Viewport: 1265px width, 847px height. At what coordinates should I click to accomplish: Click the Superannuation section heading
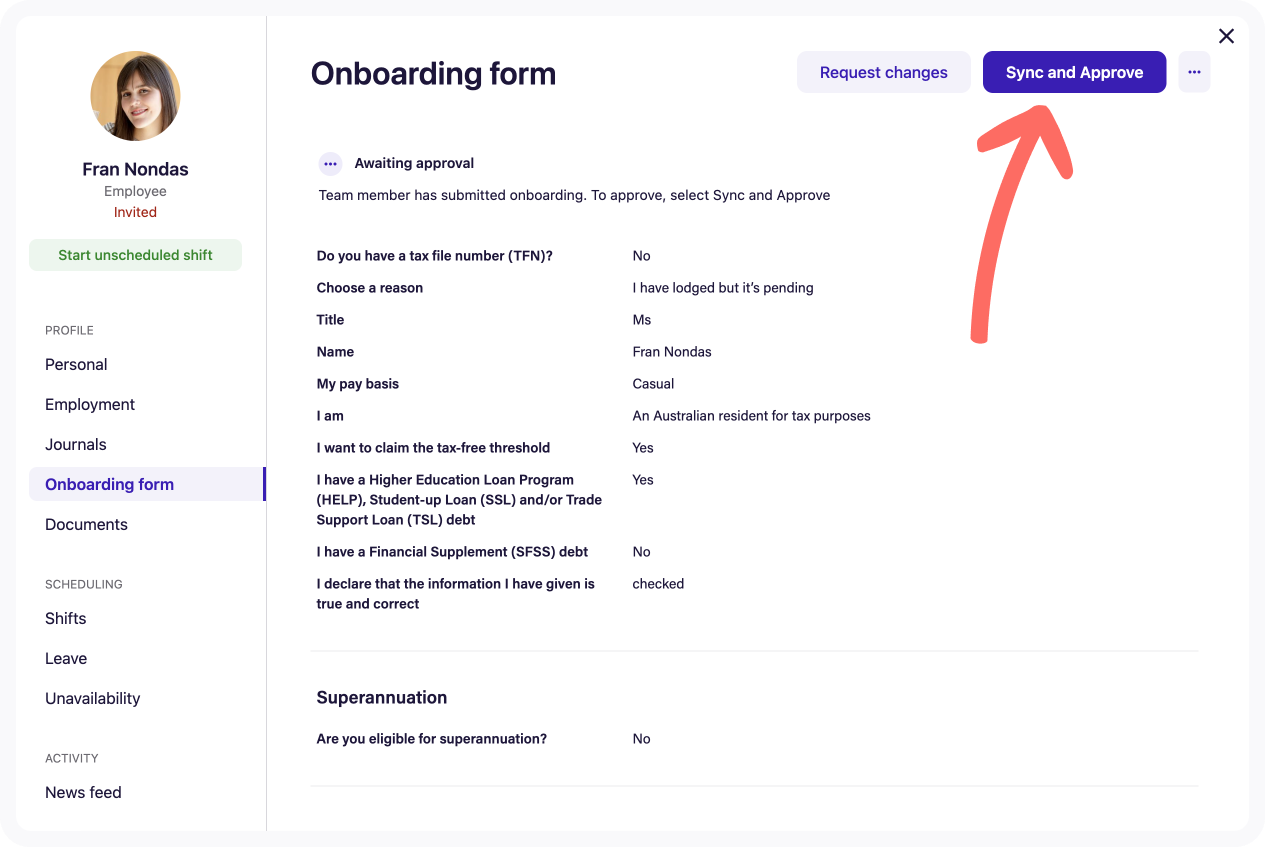[x=382, y=697]
